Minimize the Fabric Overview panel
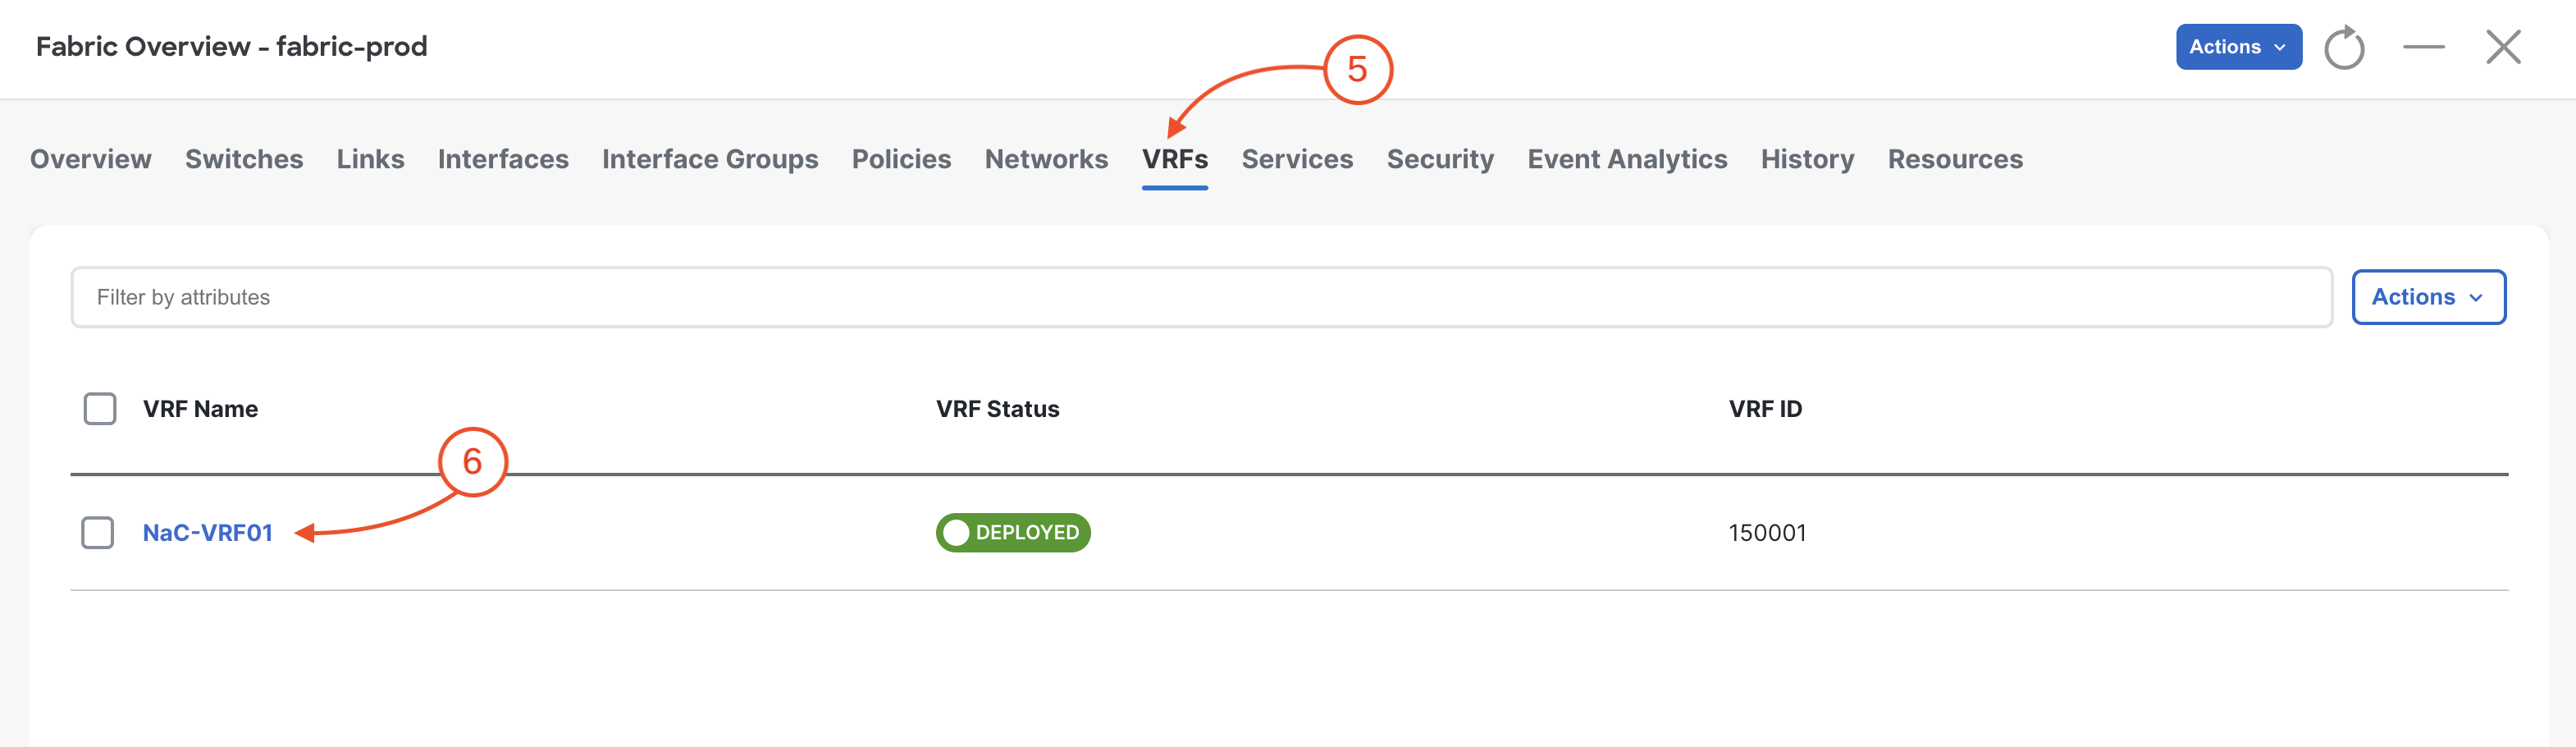The image size is (2576, 747). click(2424, 47)
